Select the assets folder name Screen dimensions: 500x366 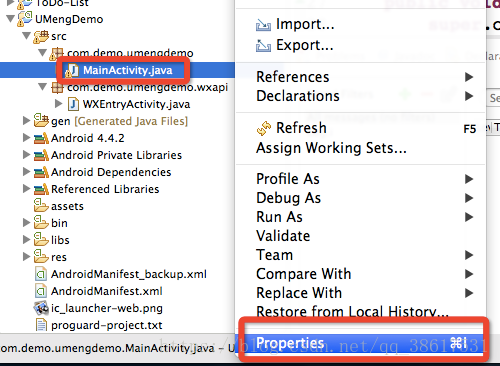(67, 206)
